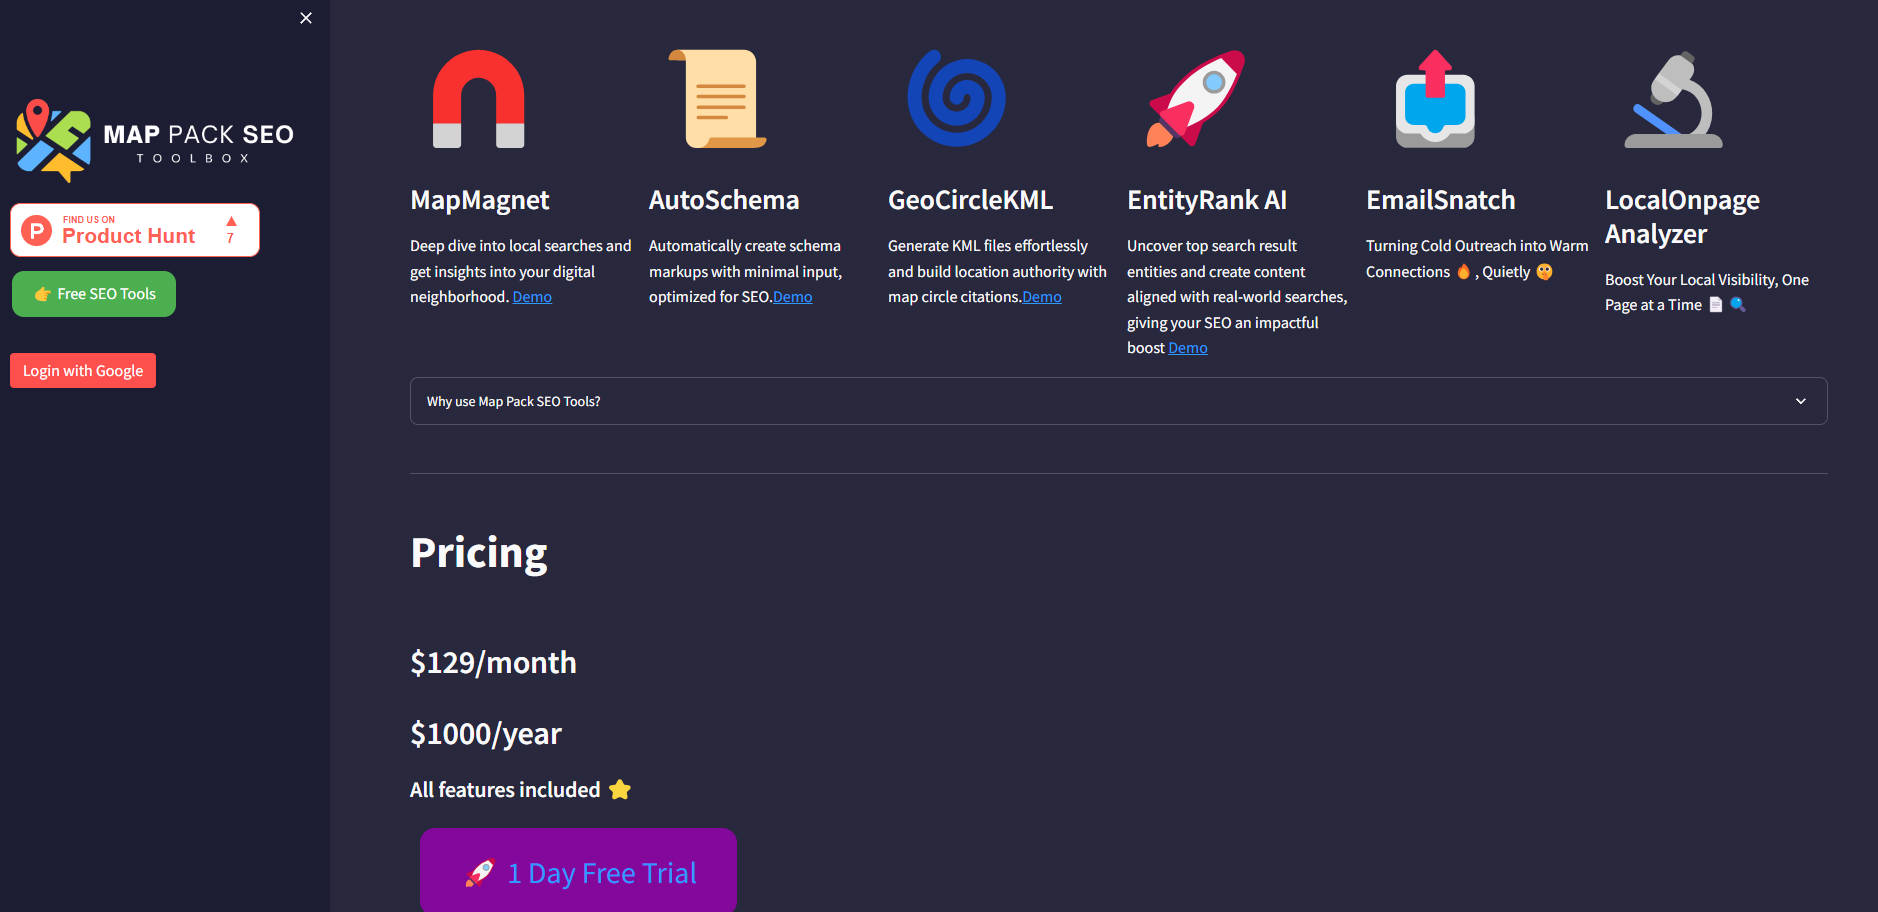Click the MapMagnet red magnet icon
Image resolution: width=1878 pixels, height=912 pixels.
pyautogui.click(x=478, y=99)
